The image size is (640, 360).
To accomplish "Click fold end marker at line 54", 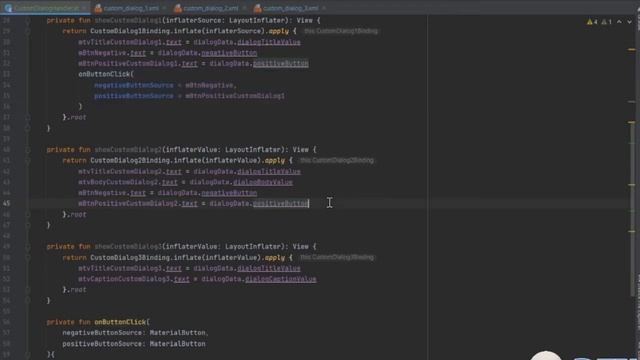I will [28, 300].
